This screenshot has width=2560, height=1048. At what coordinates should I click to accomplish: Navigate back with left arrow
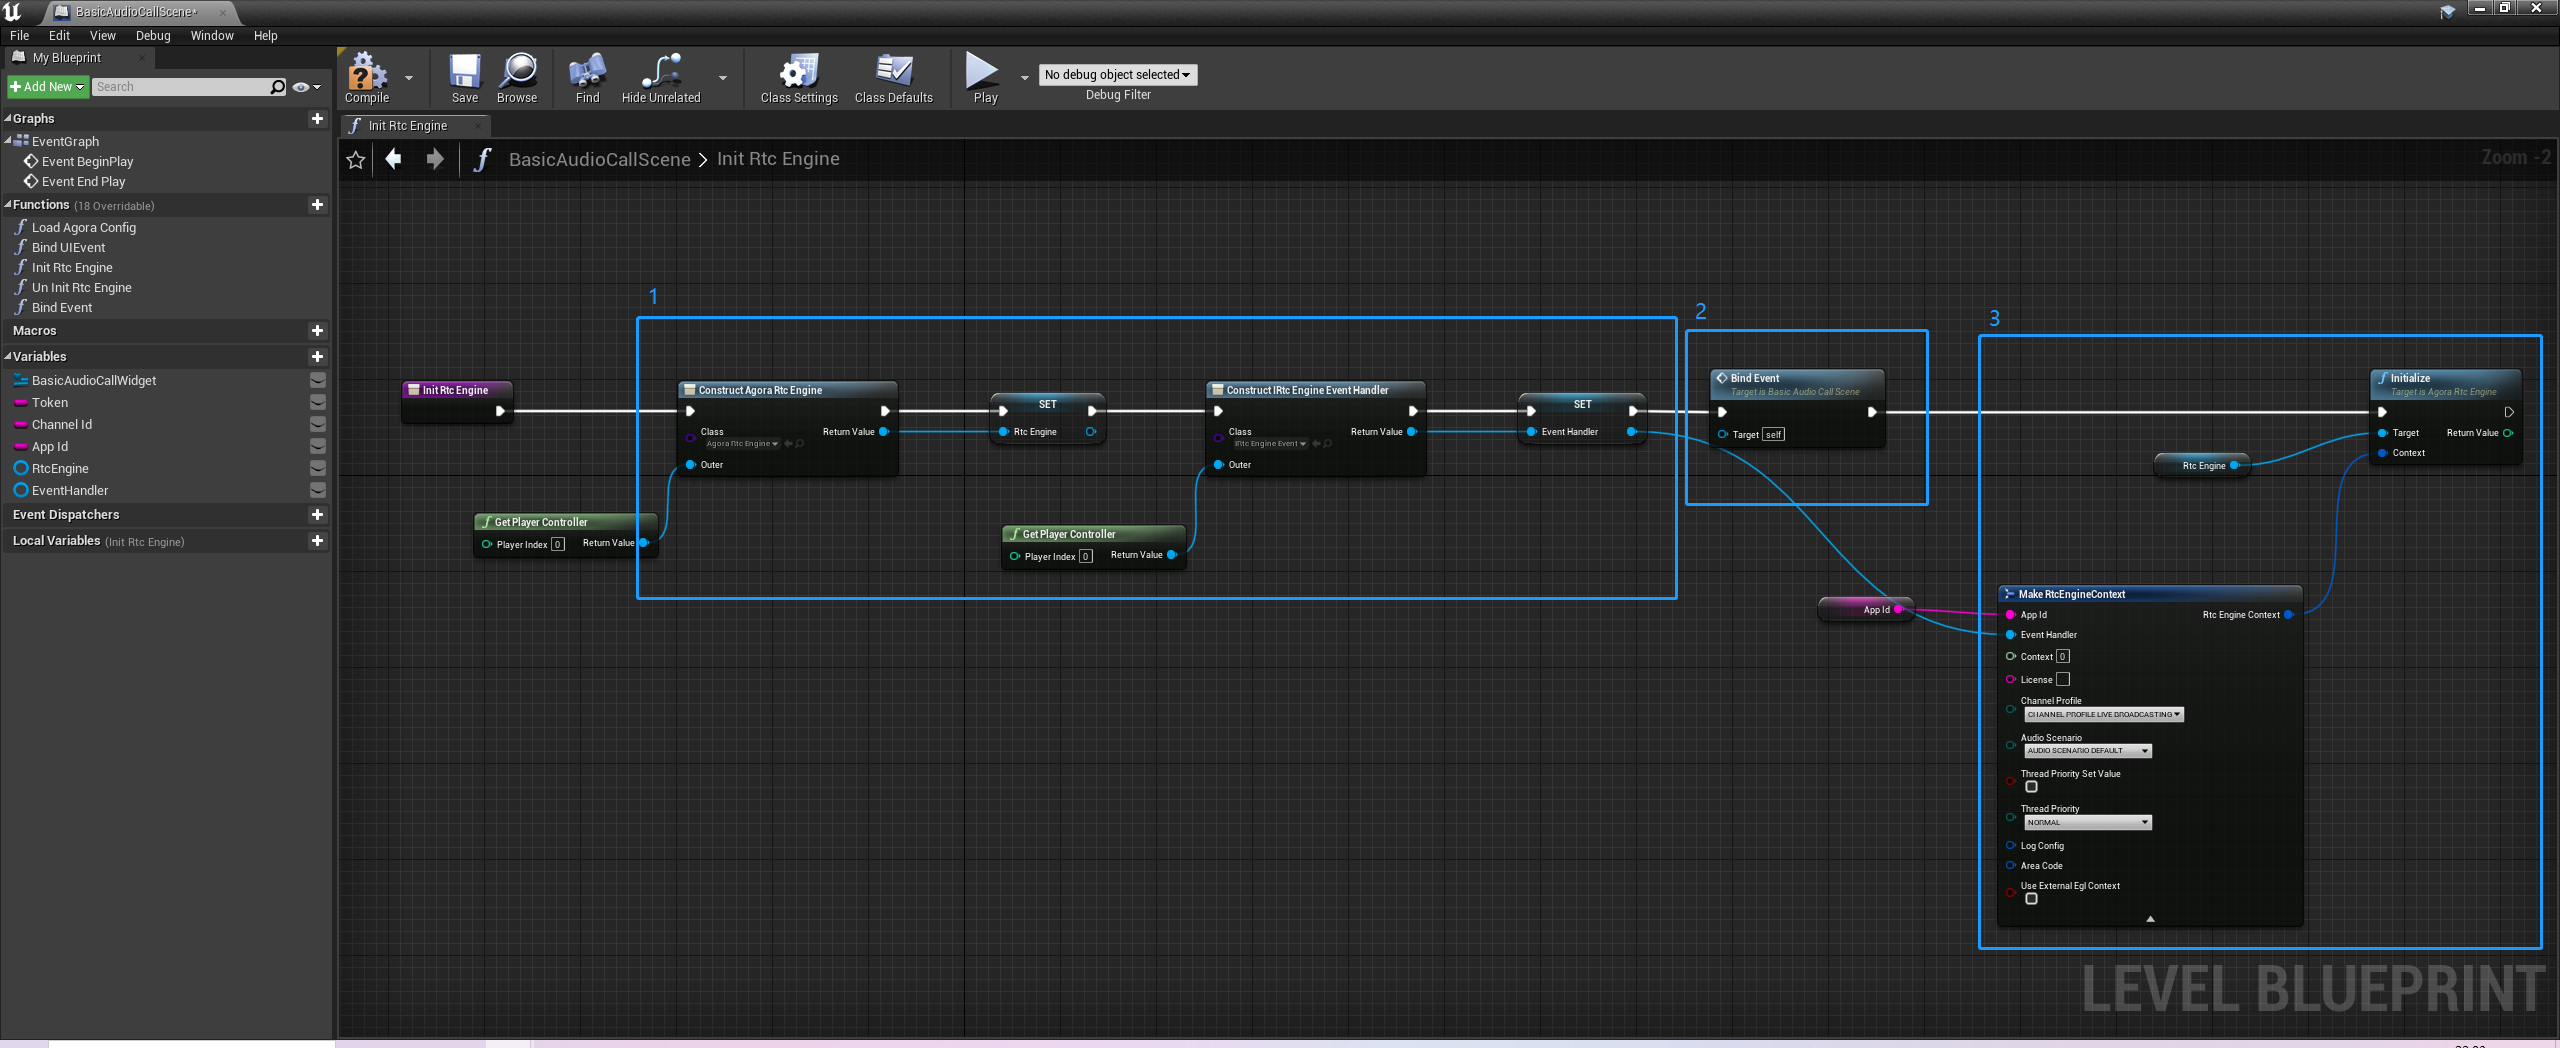click(x=394, y=159)
